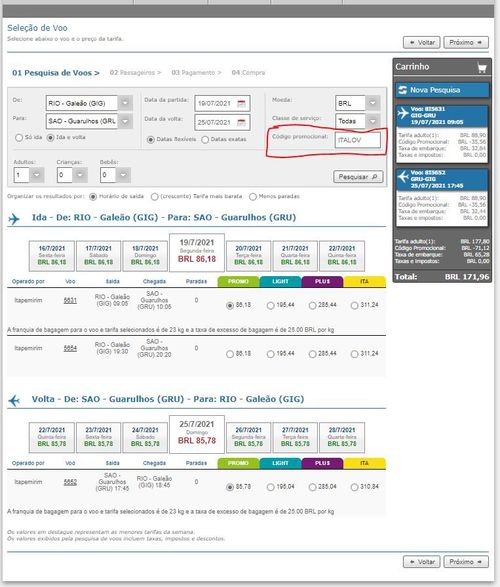Select PROMO fare 86,18 for flight 5631
The height and width of the screenshot is (587, 500).
(x=230, y=305)
